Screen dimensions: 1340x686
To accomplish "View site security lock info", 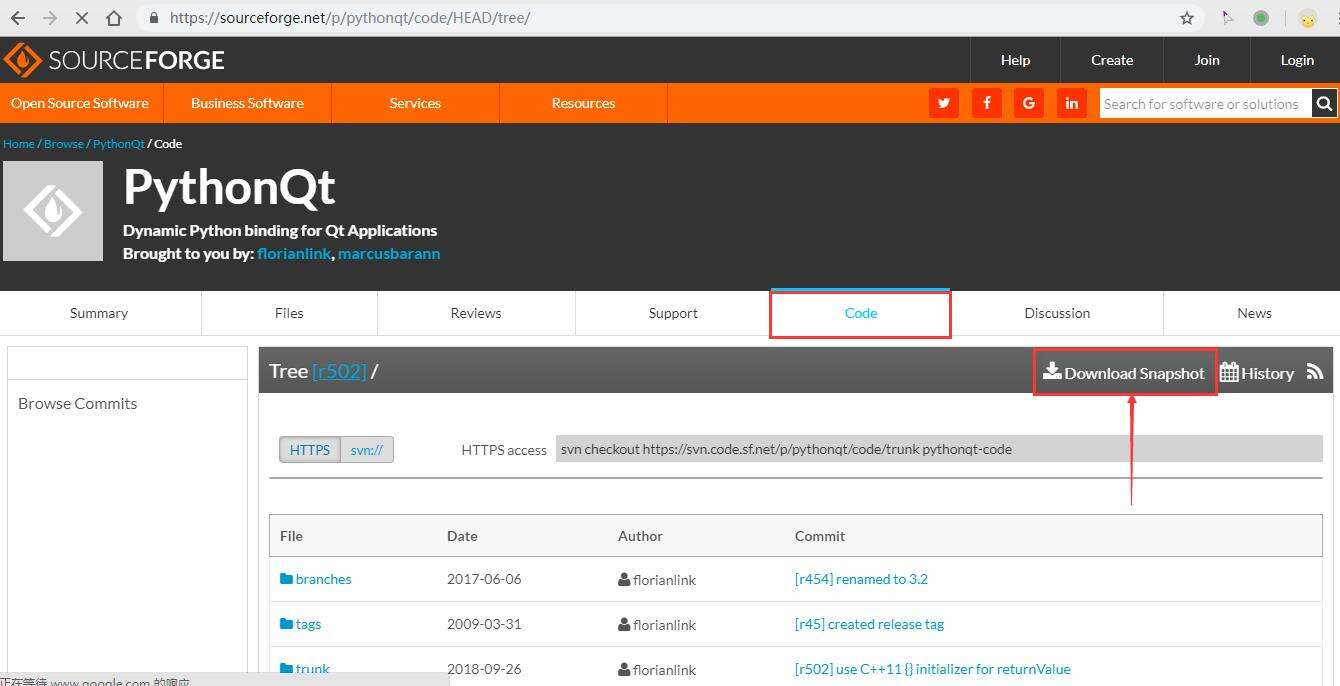I will (x=154, y=18).
